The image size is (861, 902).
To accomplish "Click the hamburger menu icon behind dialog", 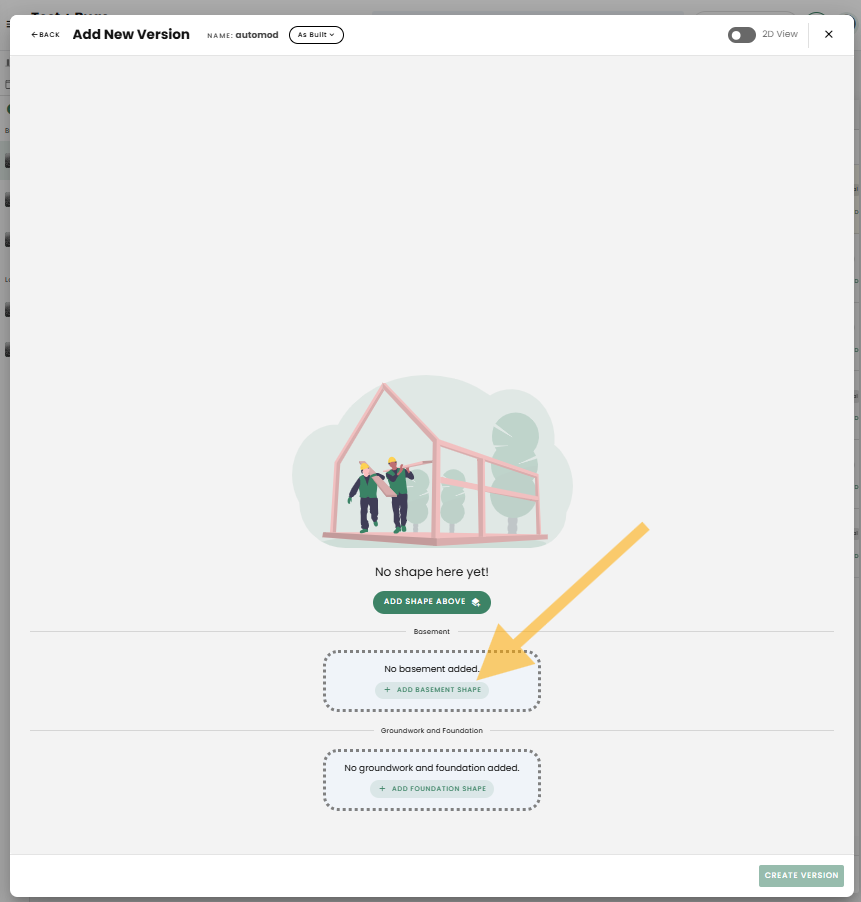I will coord(8,24).
